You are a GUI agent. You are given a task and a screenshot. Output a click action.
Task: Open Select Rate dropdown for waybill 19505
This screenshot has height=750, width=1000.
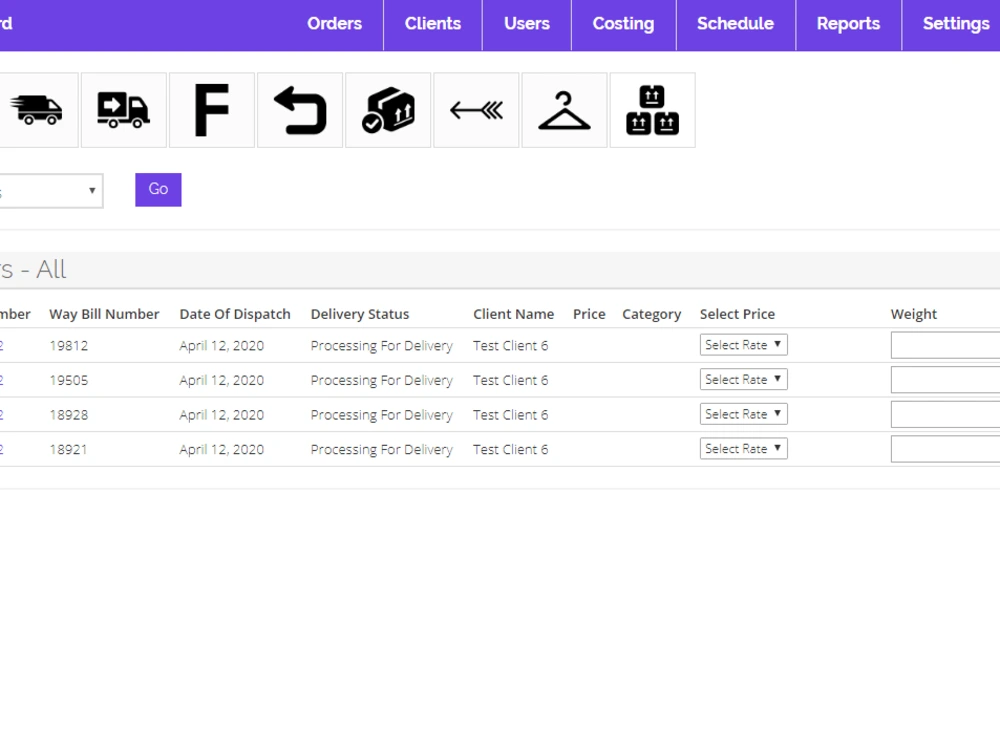(x=744, y=379)
